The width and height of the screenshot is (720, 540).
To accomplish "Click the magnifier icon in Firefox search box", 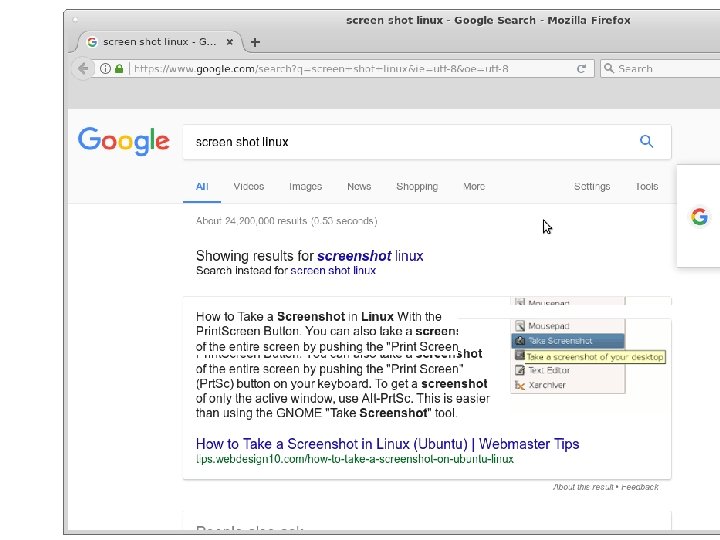I will [x=609, y=68].
